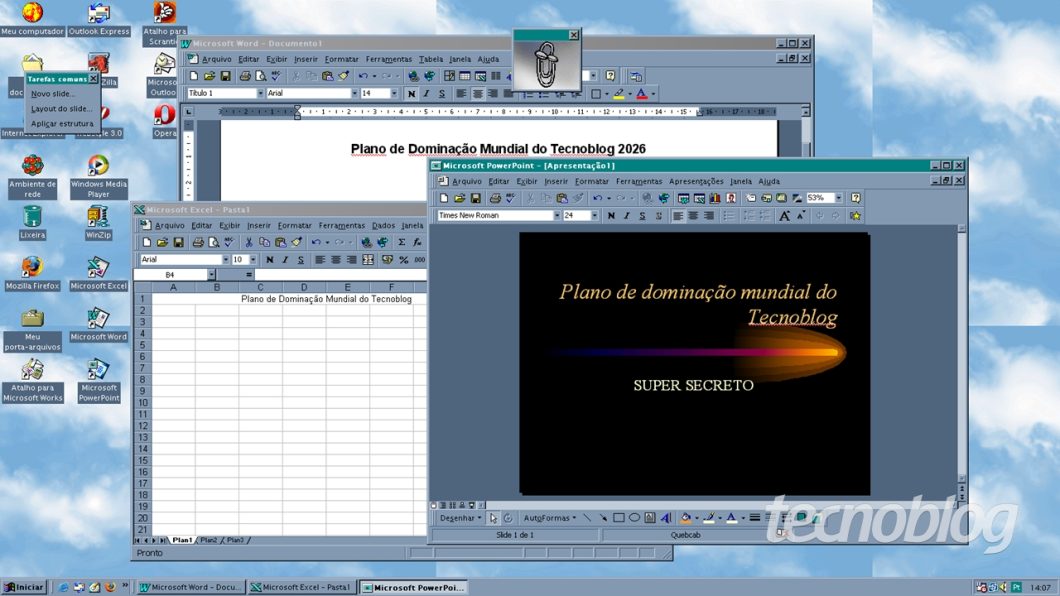Click Paste Function fx icon in Excel
This screenshot has height=596, width=1060.
point(417,242)
